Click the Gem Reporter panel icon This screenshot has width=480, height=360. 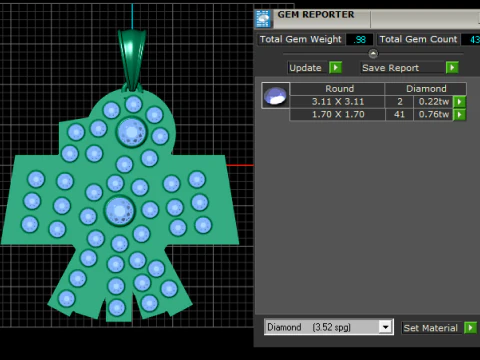263,19
